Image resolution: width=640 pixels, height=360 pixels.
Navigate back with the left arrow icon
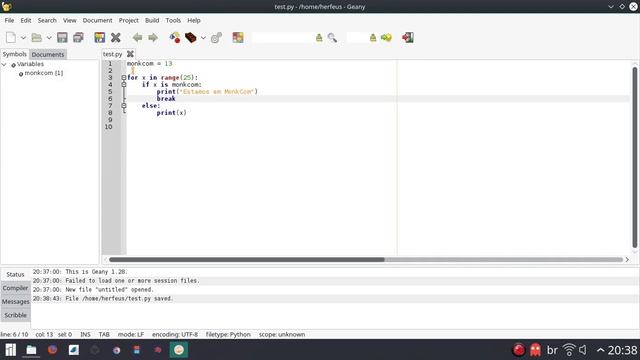pyautogui.click(x=138, y=38)
